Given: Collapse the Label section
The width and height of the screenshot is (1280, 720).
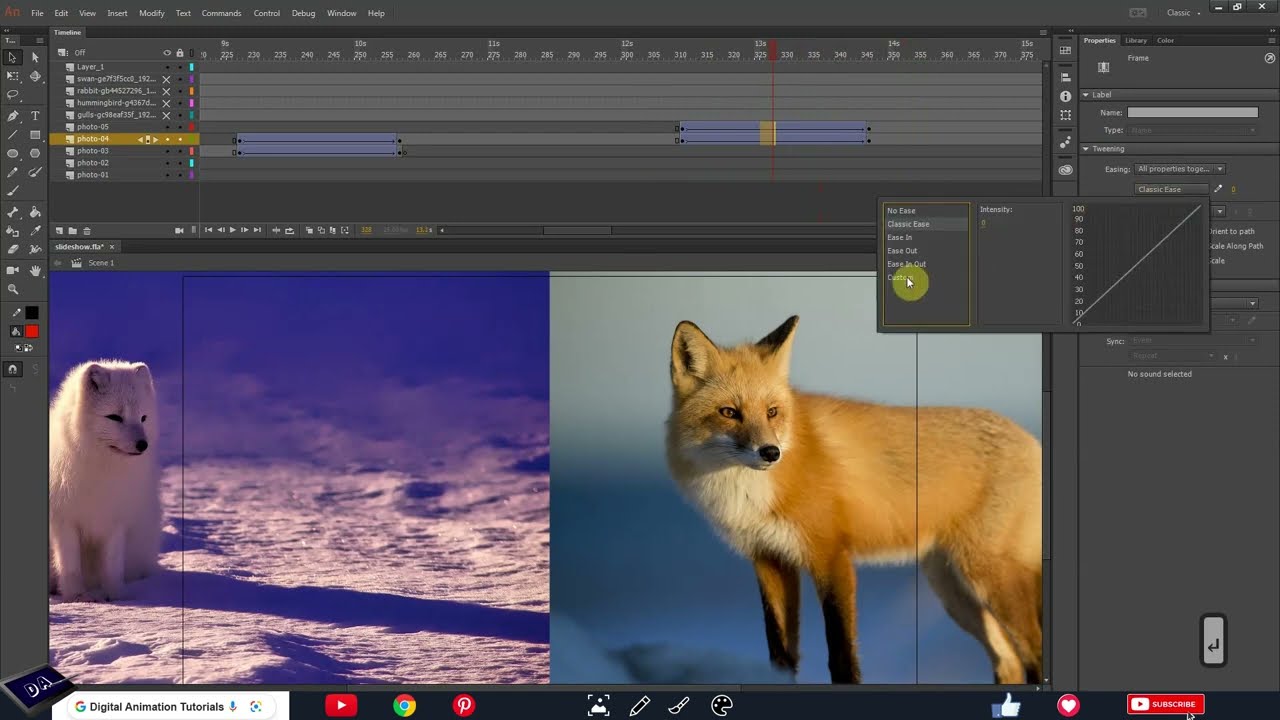Looking at the screenshot, I should point(1086,95).
